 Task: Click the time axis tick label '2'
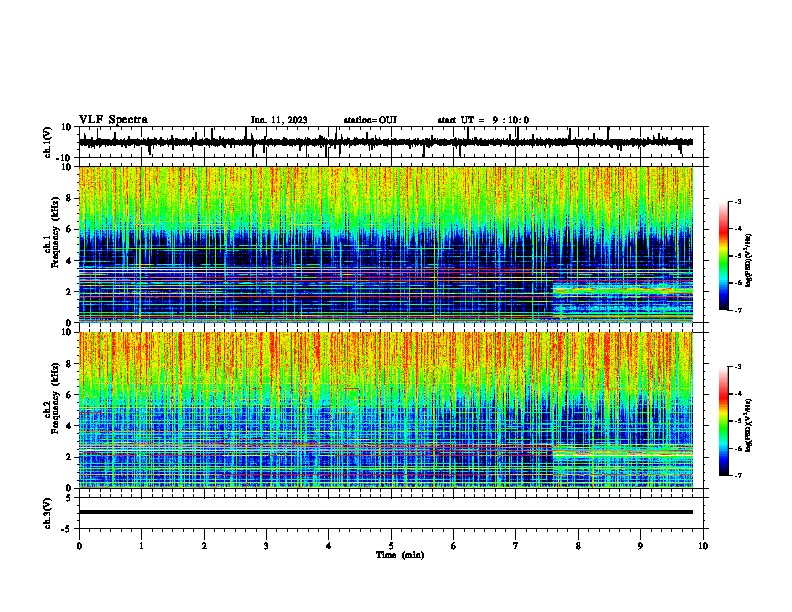(x=204, y=546)
